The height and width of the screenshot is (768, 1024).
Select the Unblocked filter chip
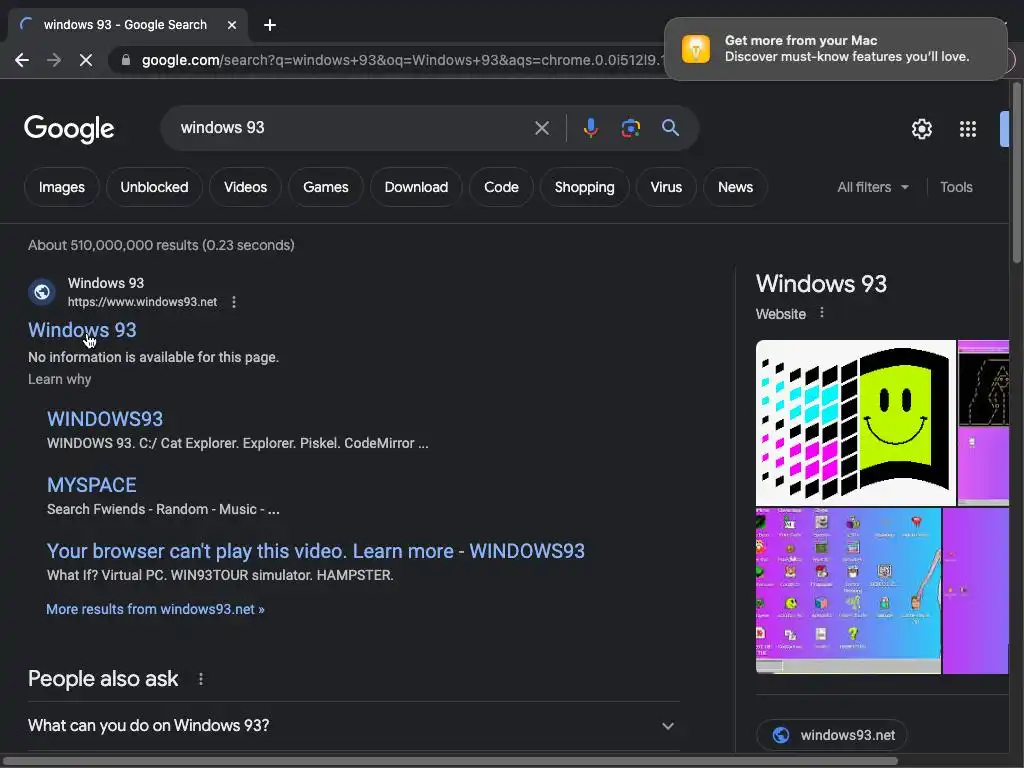[154, 187]
